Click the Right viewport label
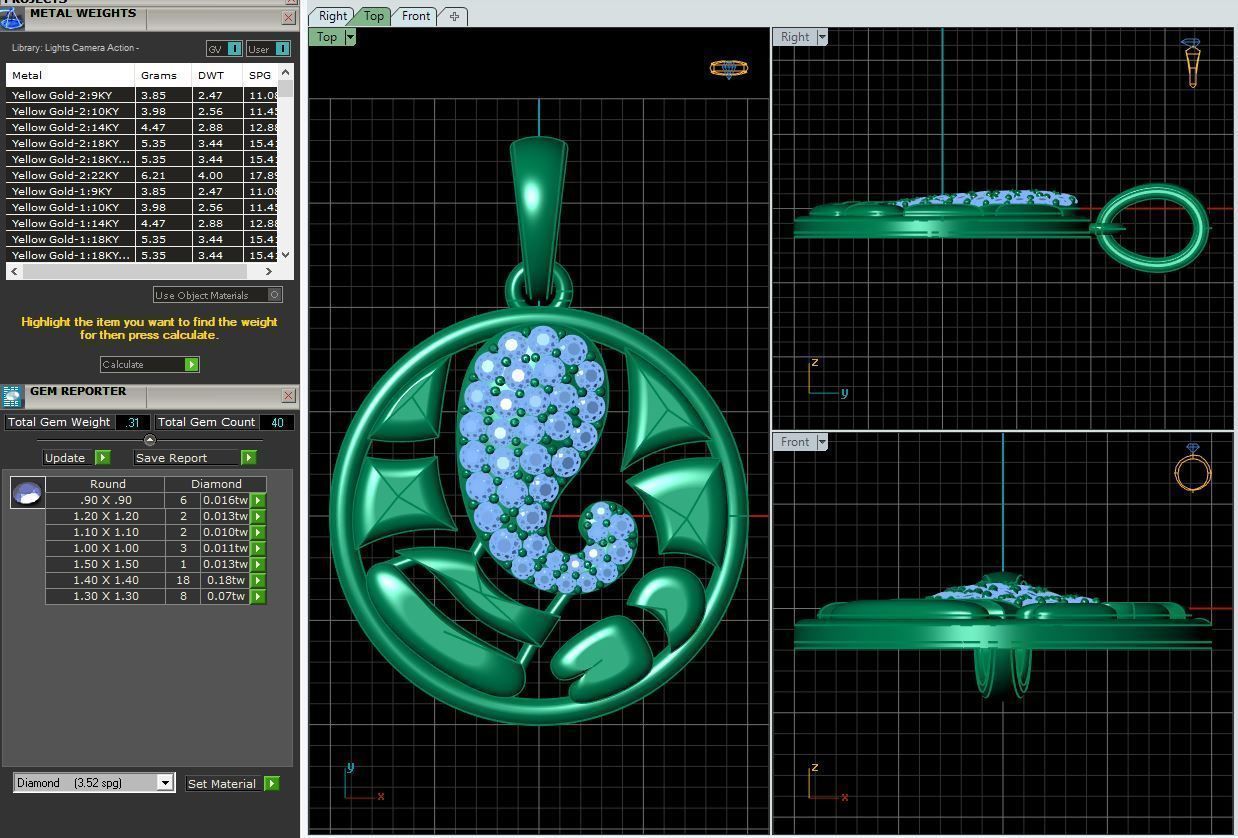Screen dimensions: 1238x838 pos(795,37)
